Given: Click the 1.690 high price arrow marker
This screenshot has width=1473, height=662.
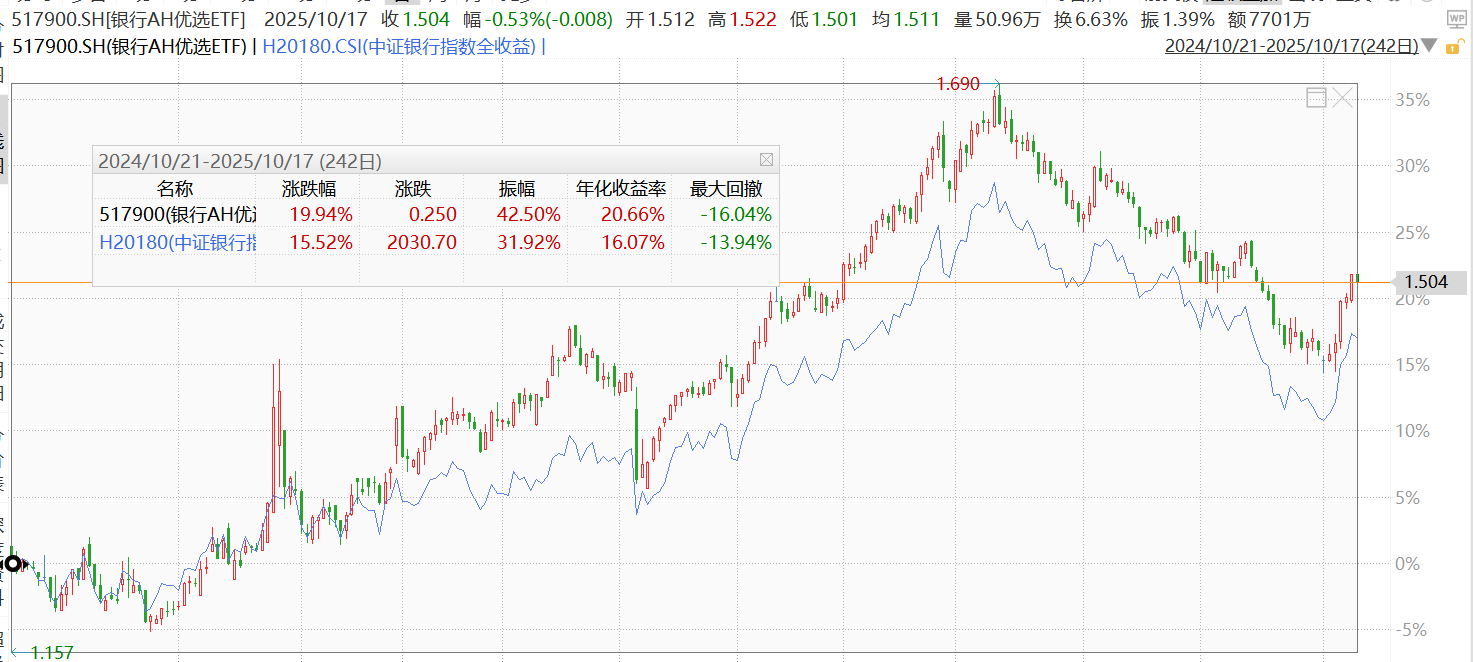Looking at the screenshot, I should [x=996, y=84].
